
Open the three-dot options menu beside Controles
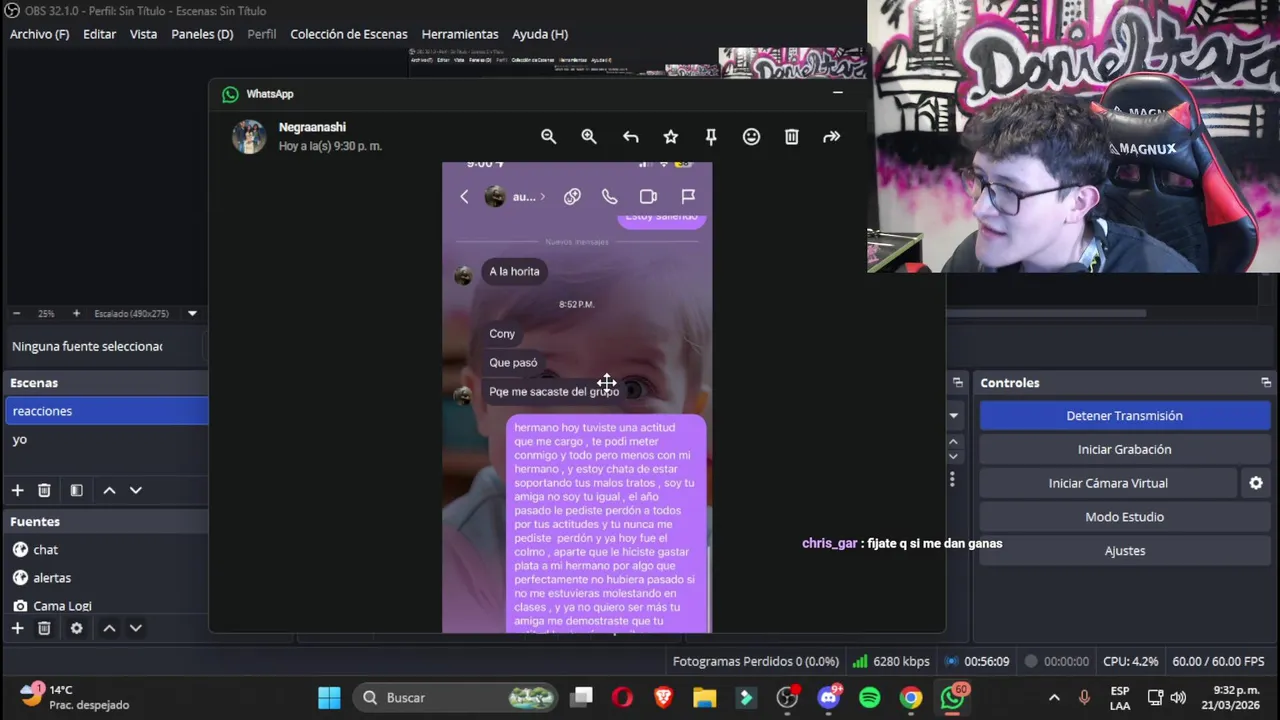[x=952, y=480]
